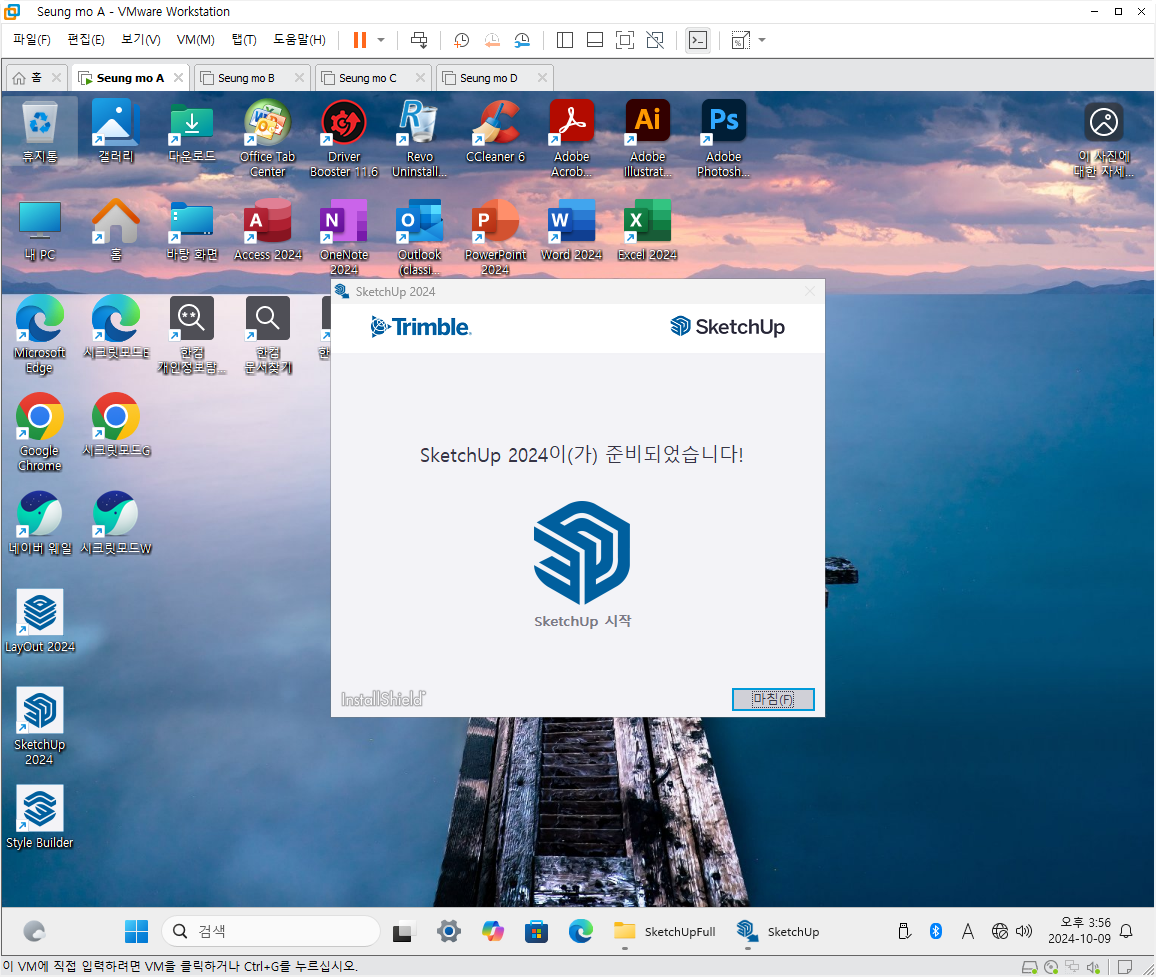Open the notification bell in the tray
Image resolution: width=1156 pixels, height=977 pixels.
point(1126,931)
